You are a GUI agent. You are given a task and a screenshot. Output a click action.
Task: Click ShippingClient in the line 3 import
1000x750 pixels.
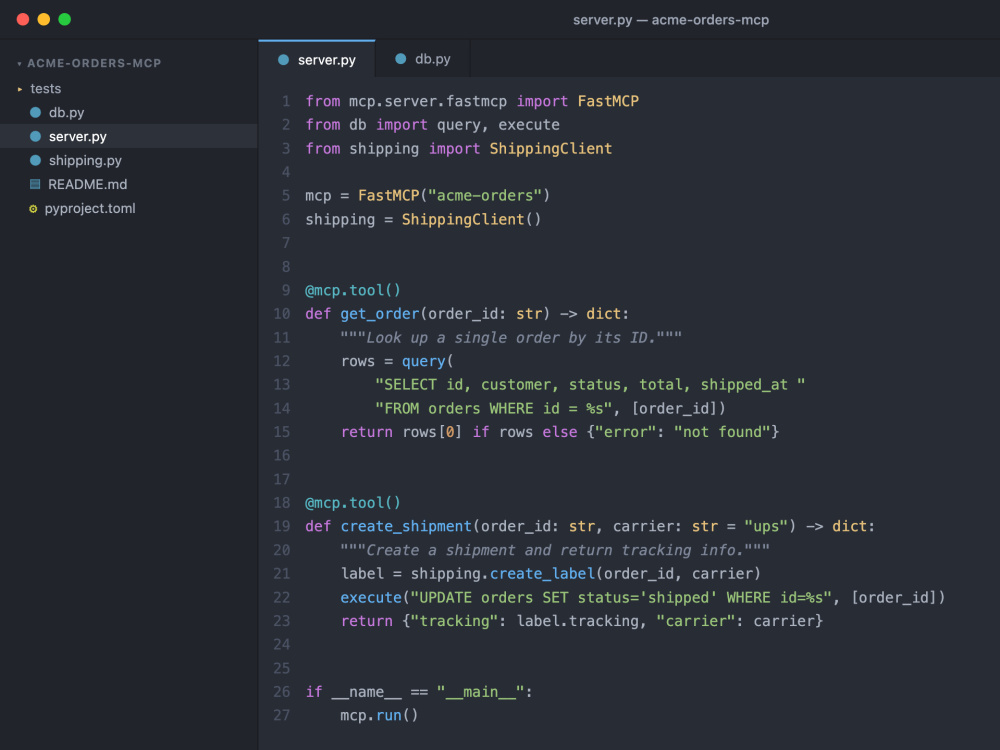click(x=550, y=149)
